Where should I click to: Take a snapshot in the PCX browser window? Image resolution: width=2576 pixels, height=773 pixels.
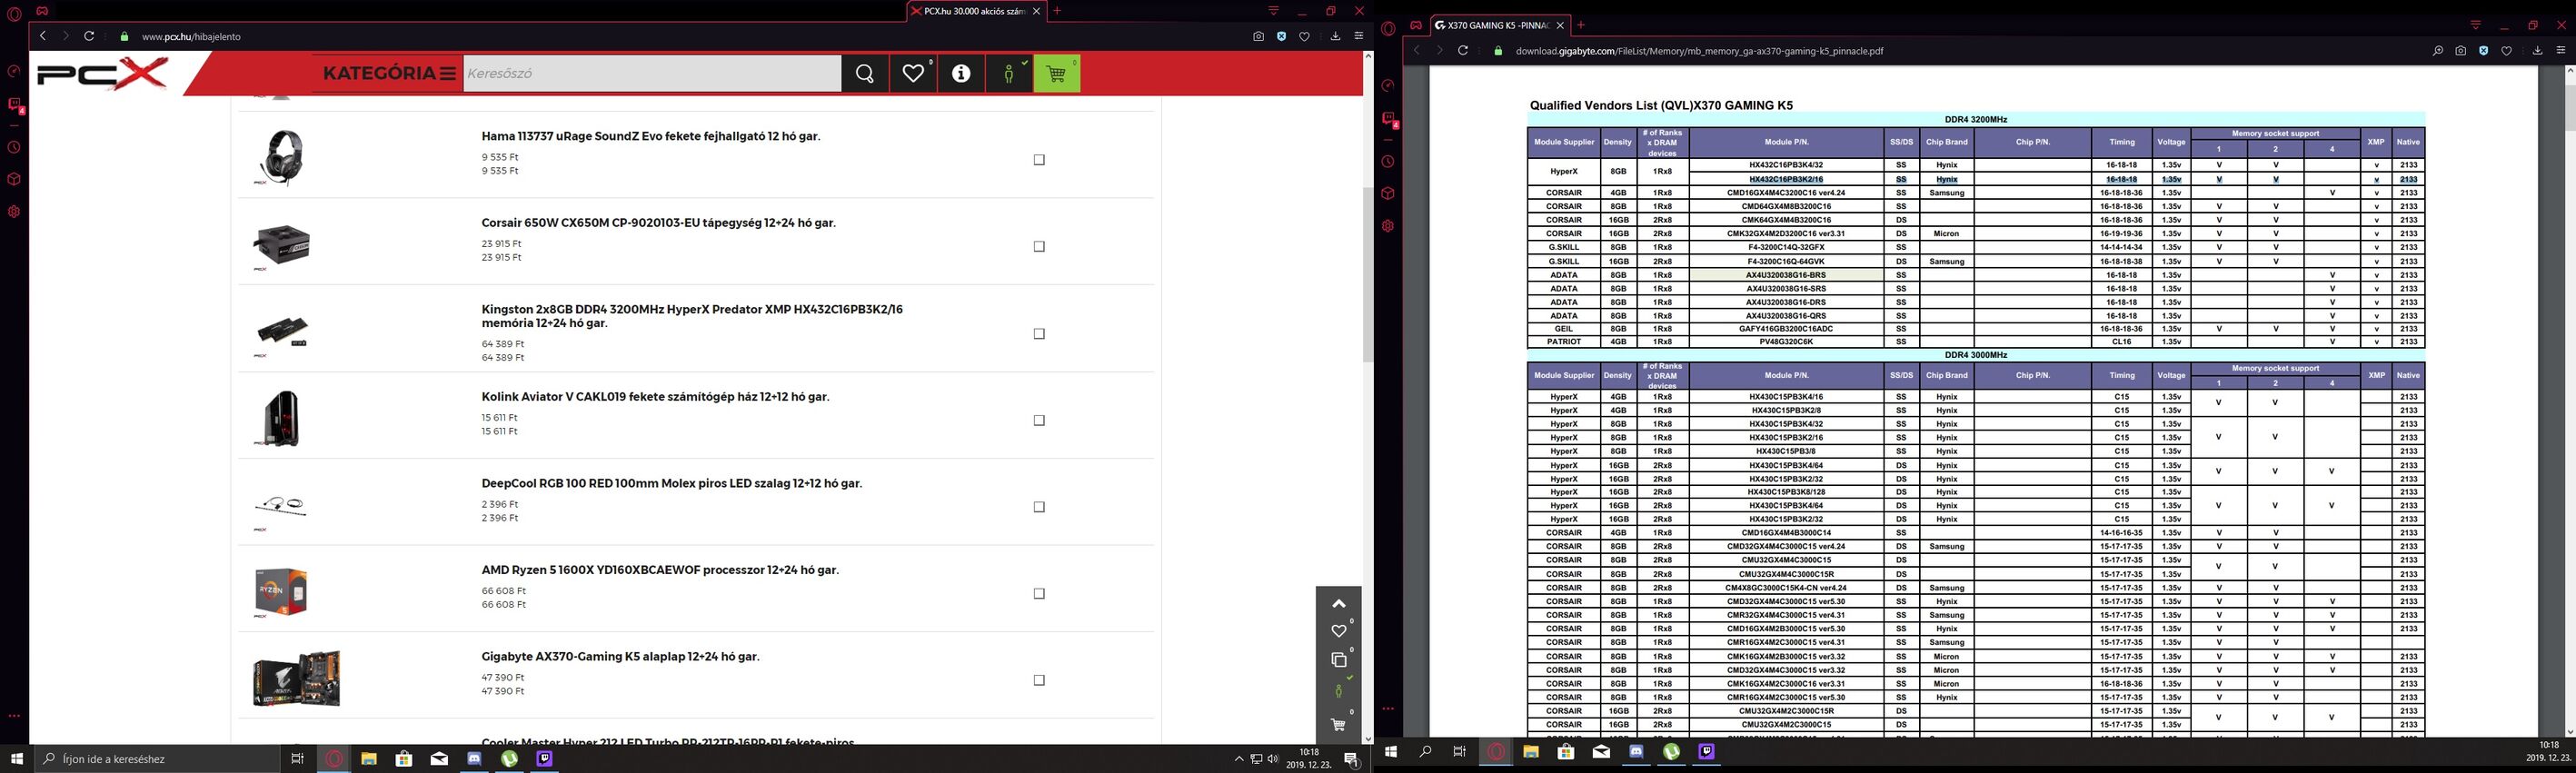pos(1258,36)
